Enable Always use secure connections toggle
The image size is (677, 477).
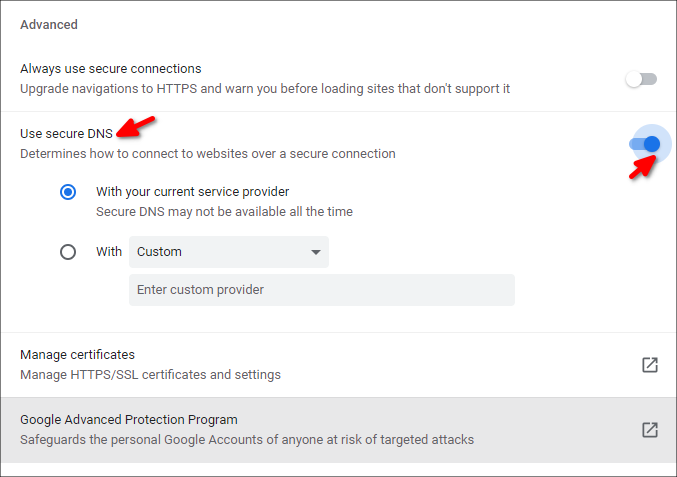click(x=641, y=79)
